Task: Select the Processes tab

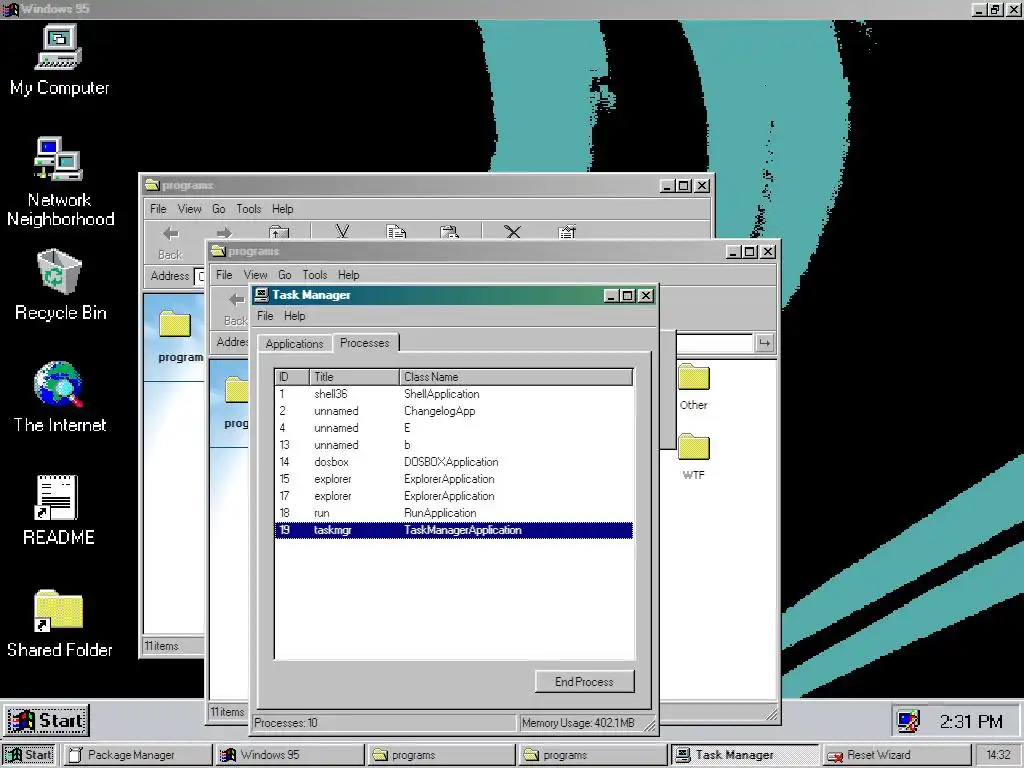Action: pyautogui.click(x=364, y=343)
